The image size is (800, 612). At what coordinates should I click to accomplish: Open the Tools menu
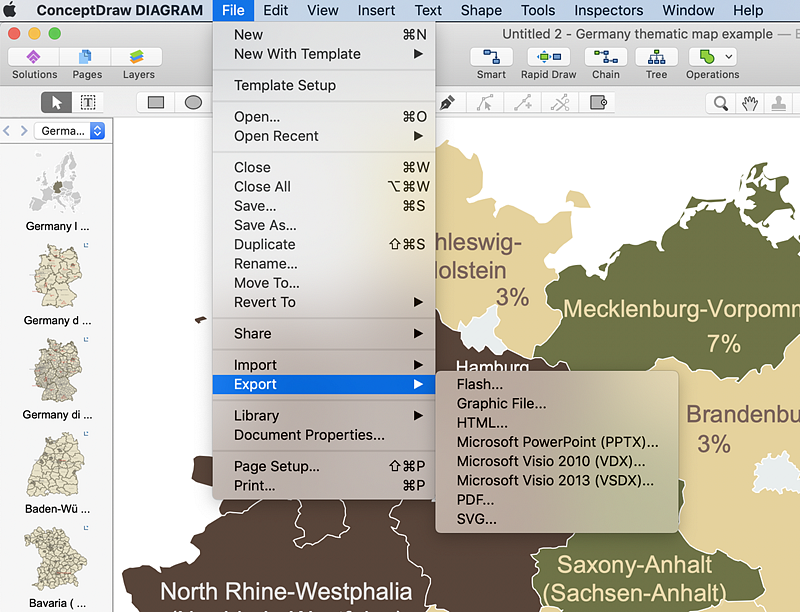(538, 10)
